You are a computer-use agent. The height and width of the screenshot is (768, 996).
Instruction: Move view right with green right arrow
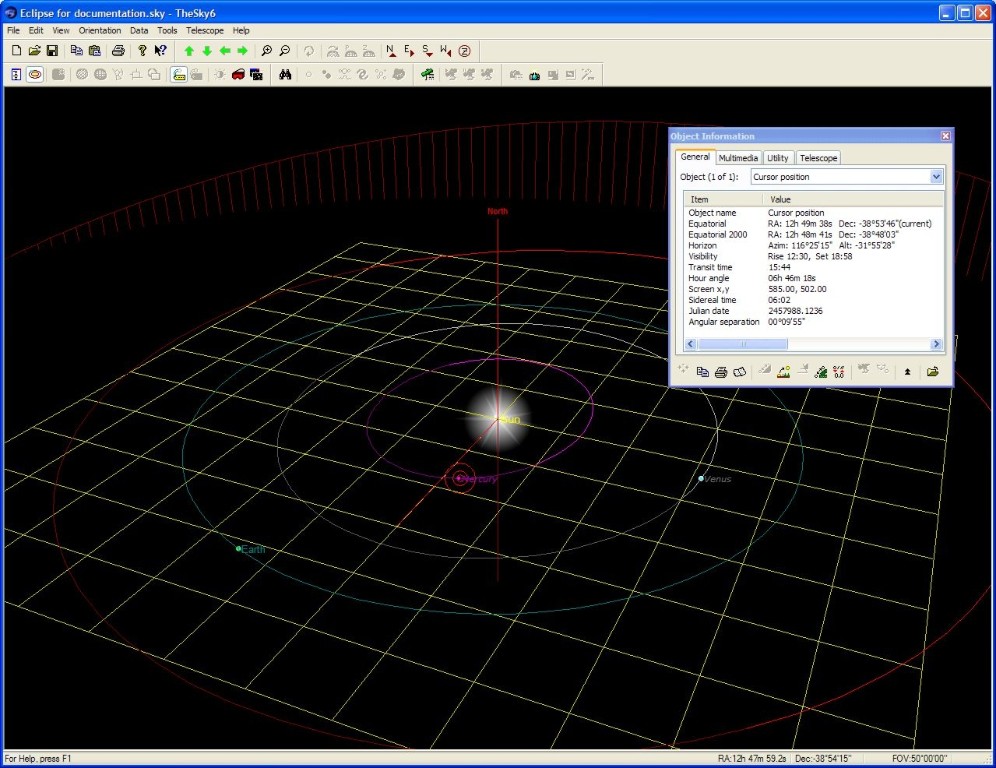[243, 51]
